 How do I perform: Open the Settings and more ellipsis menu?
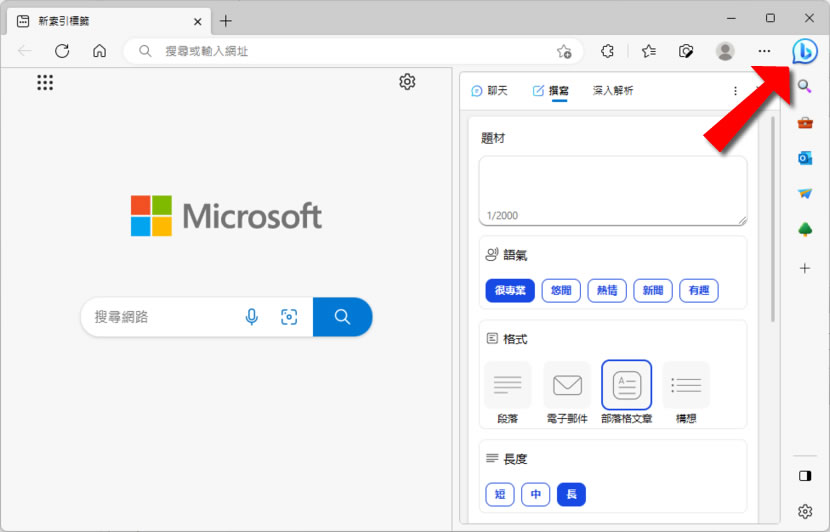pos(764,51)
